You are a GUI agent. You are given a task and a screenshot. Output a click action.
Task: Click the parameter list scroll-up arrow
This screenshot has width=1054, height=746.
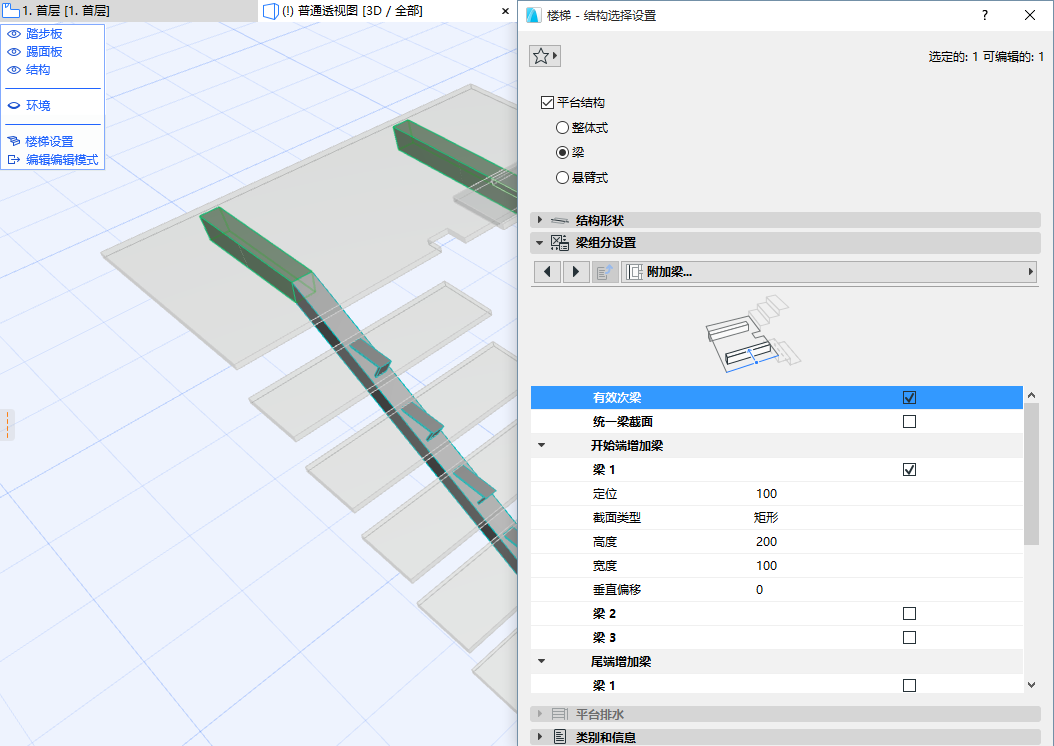pos(1031,395)
